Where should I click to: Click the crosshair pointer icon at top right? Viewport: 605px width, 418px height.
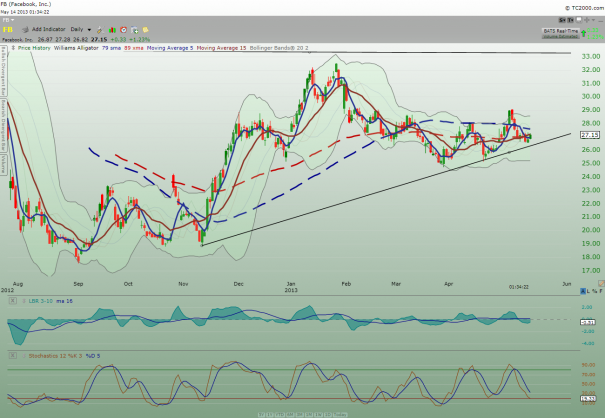point(586,20)
